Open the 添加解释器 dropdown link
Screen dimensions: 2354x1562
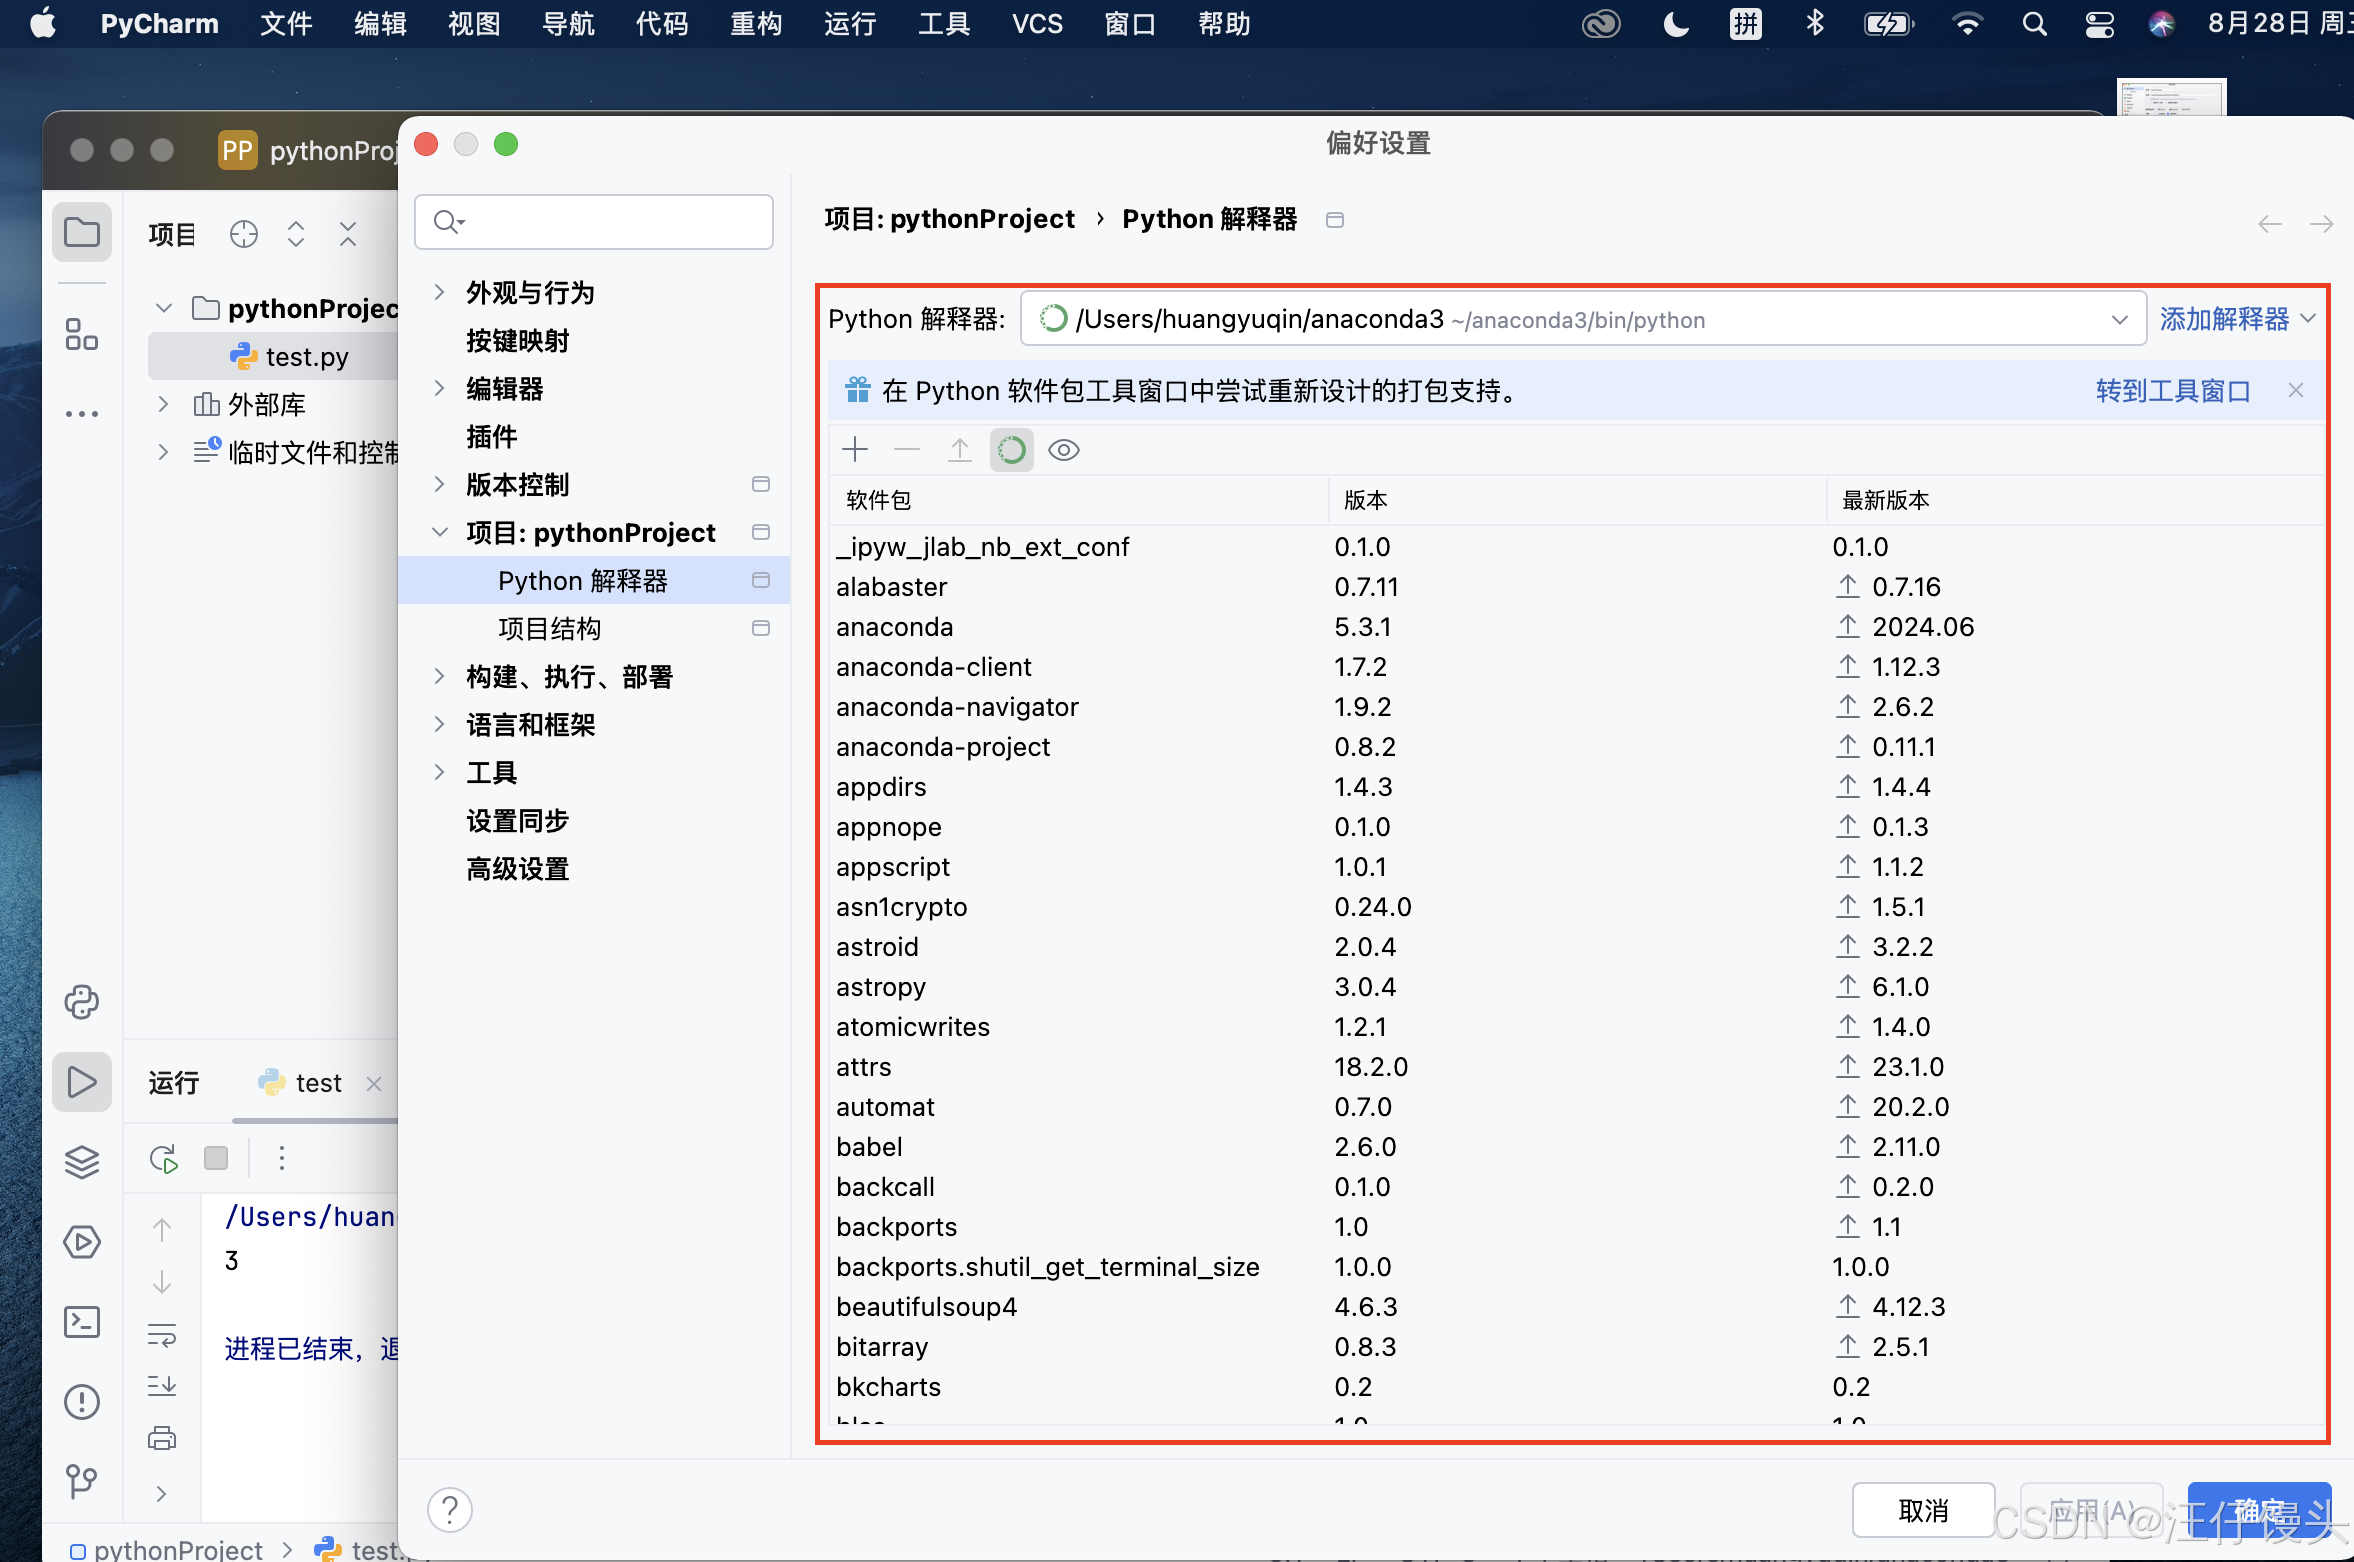coord(2236,319)
